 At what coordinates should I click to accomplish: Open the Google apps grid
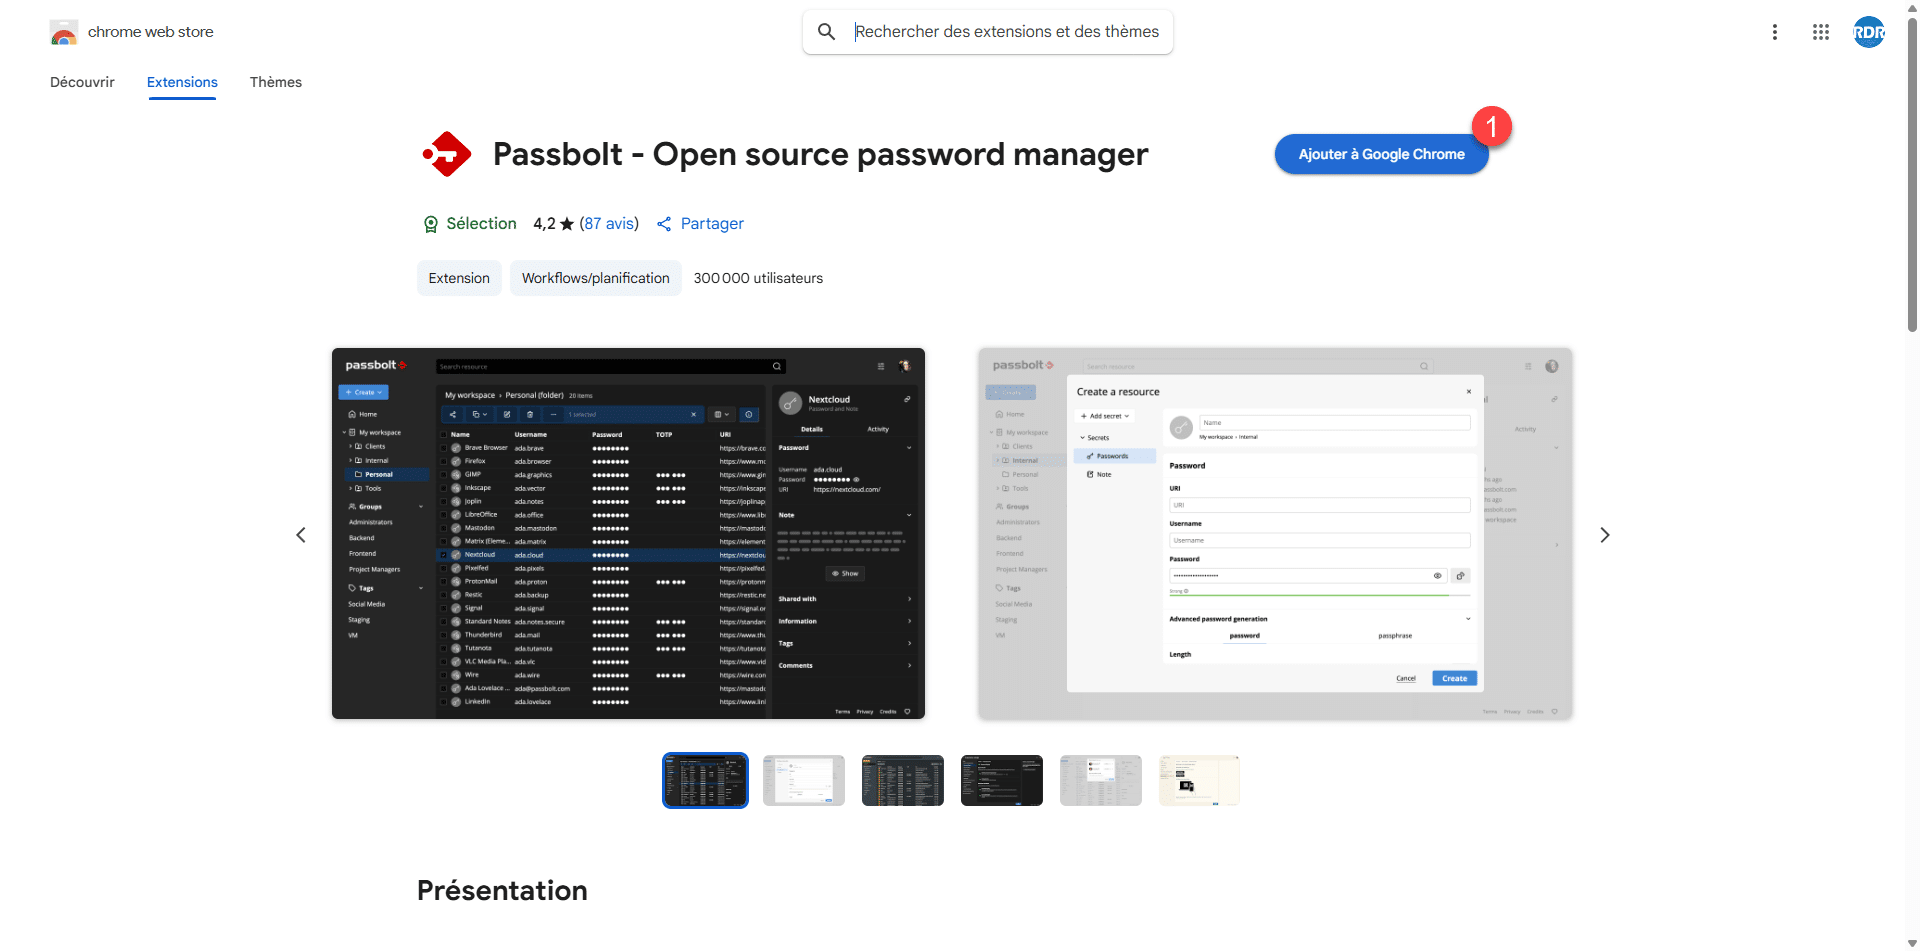tap(1820, 32)
